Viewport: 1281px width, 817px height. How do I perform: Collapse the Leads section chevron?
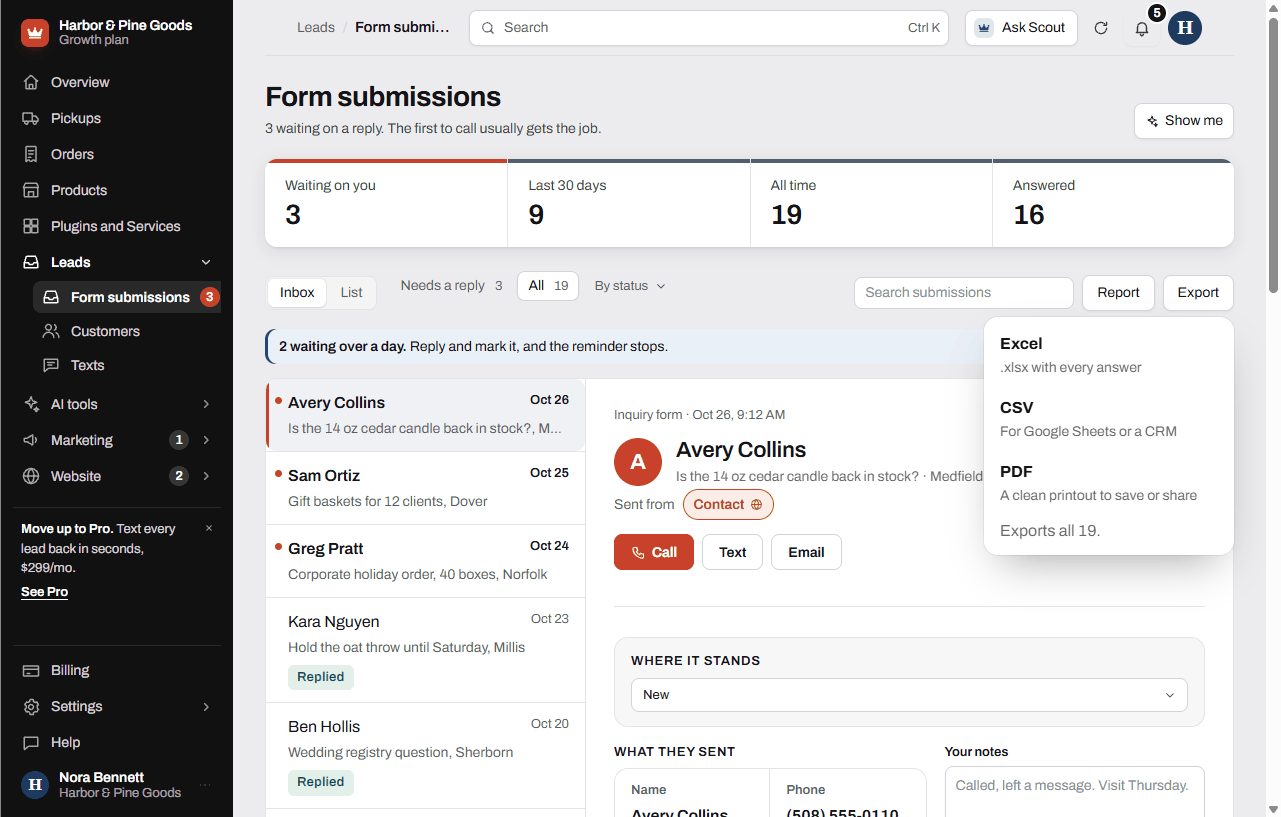pos(206,262)
